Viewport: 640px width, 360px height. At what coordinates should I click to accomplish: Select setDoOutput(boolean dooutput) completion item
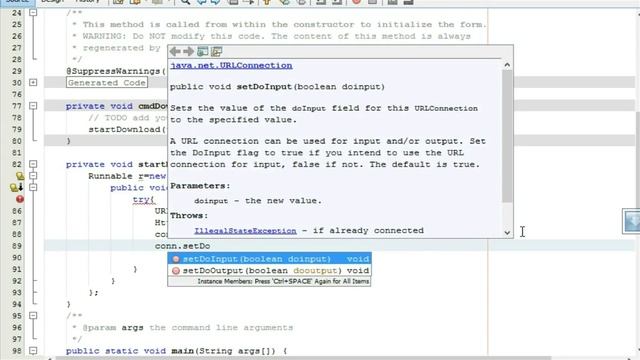click(x=269, y=271)
